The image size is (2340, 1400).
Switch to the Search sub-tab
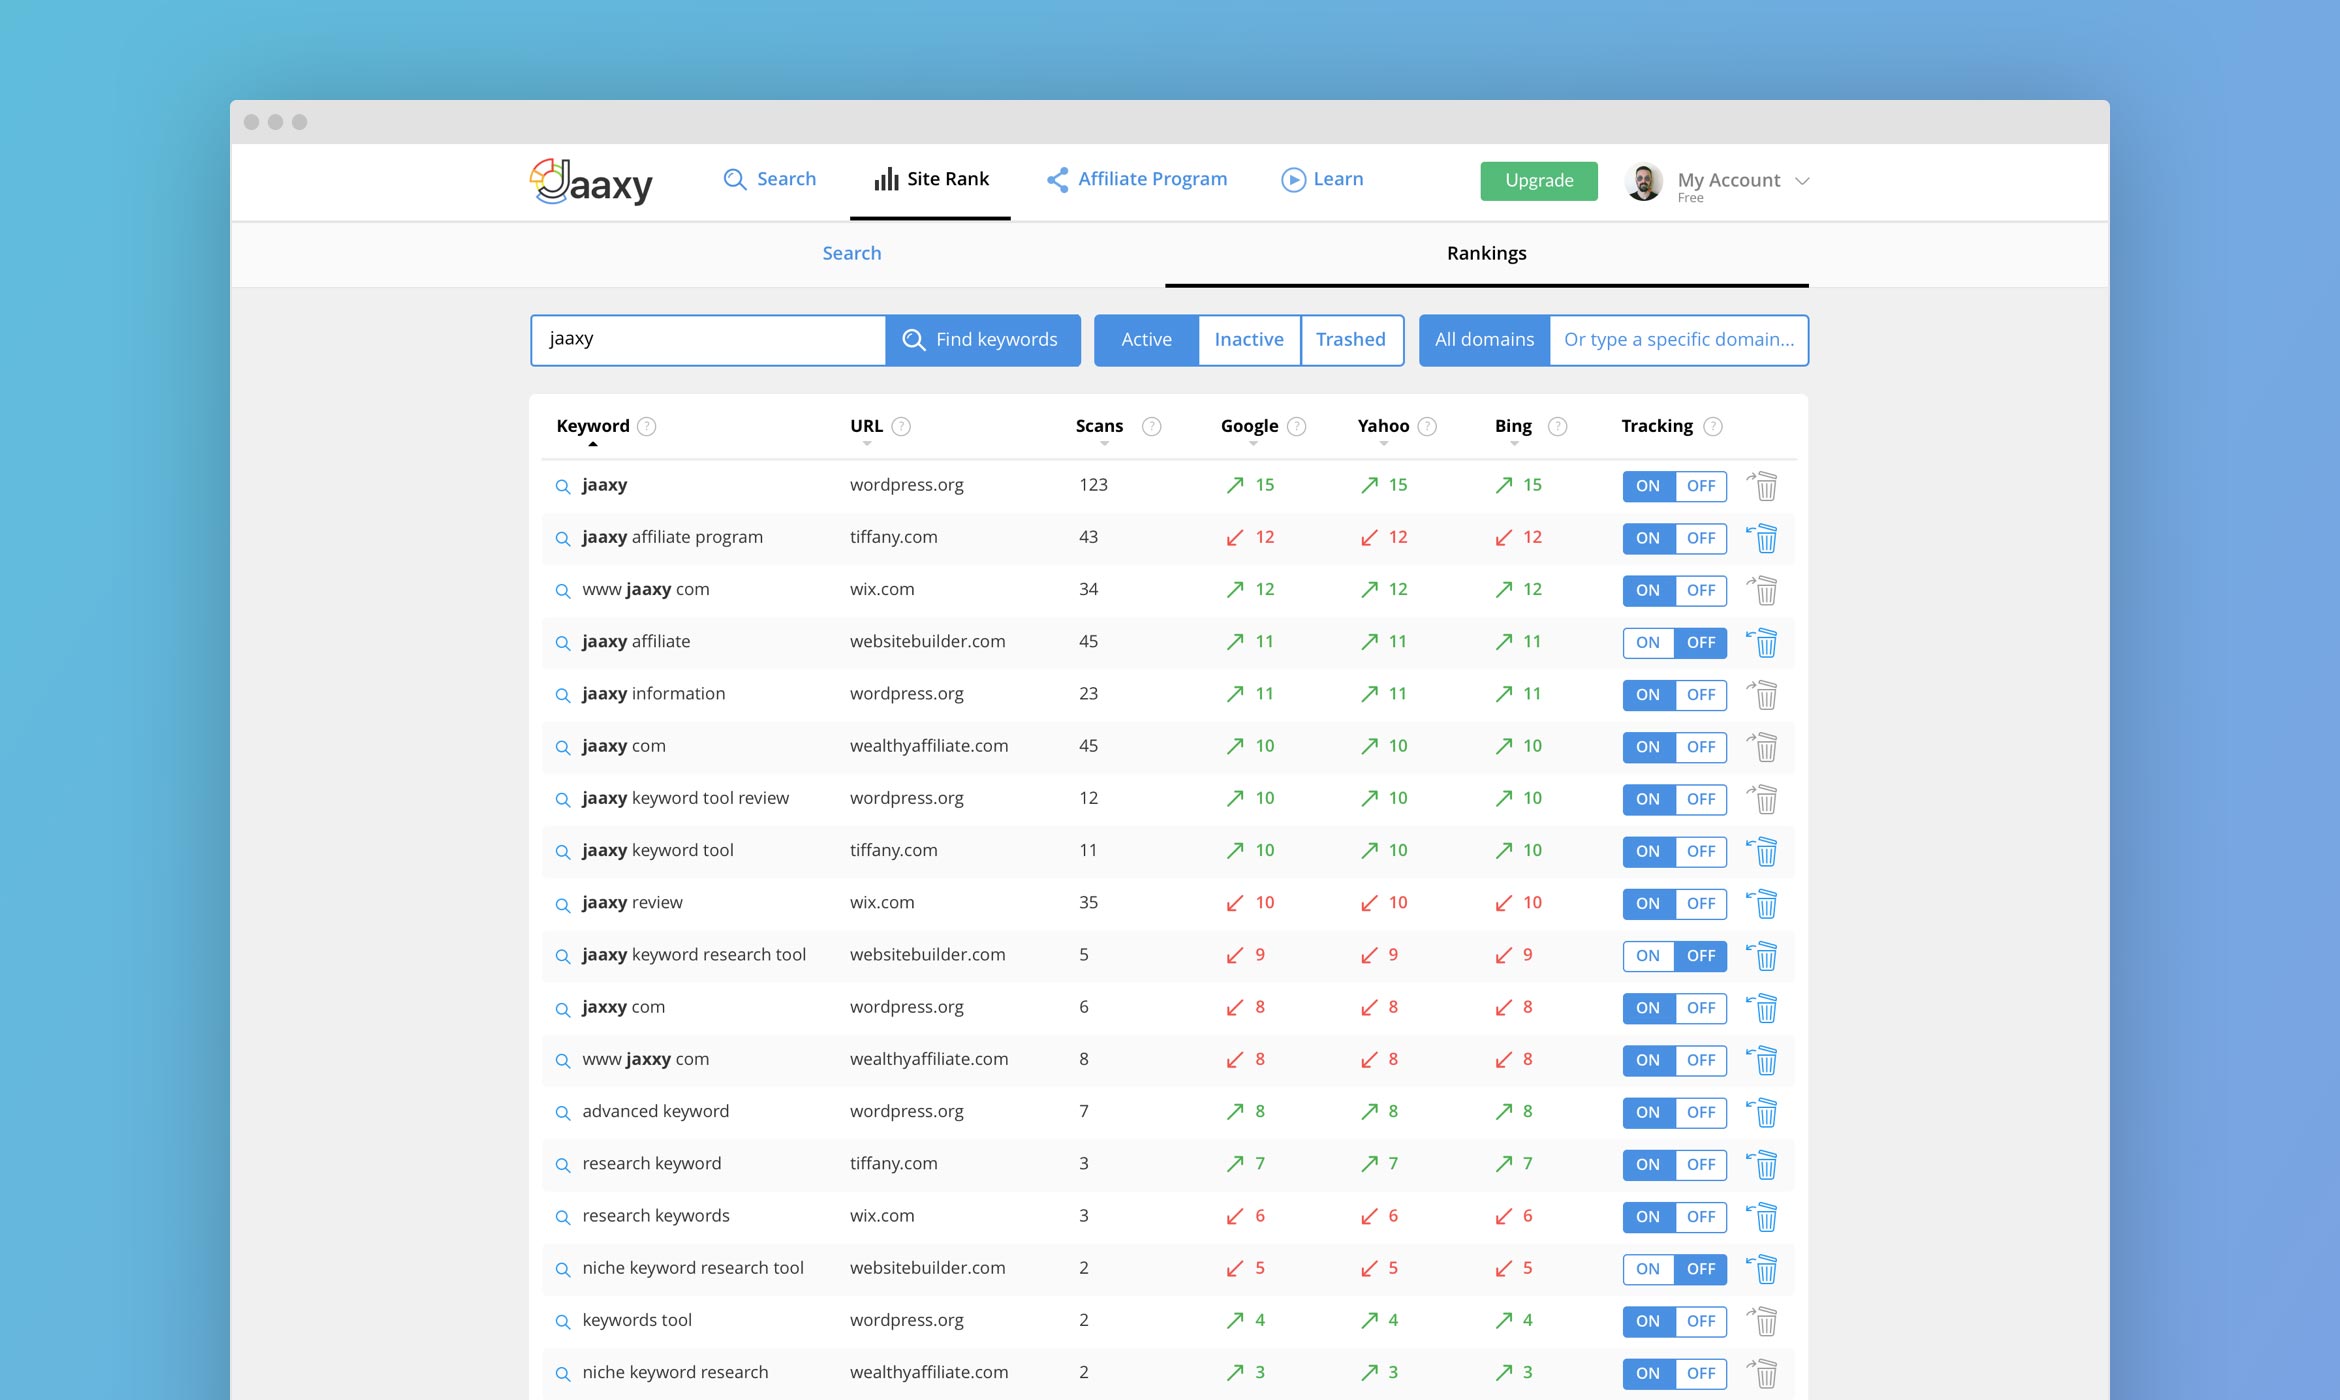[x=851, y=253]
